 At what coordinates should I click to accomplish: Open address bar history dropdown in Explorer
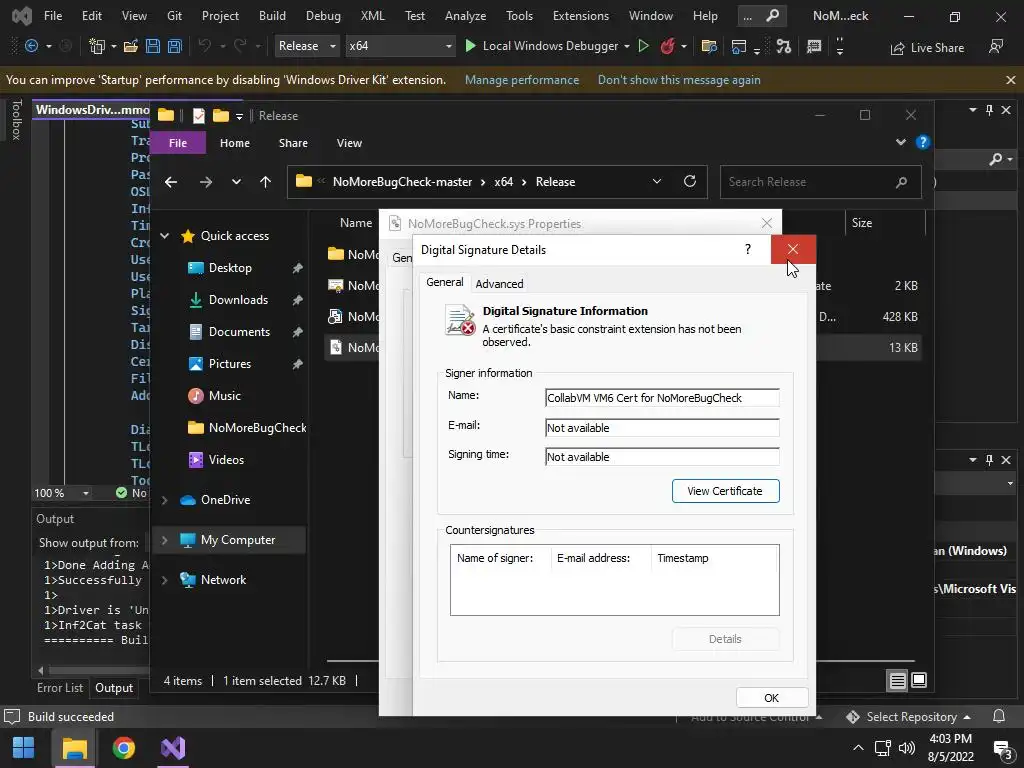tap(657, 182)
